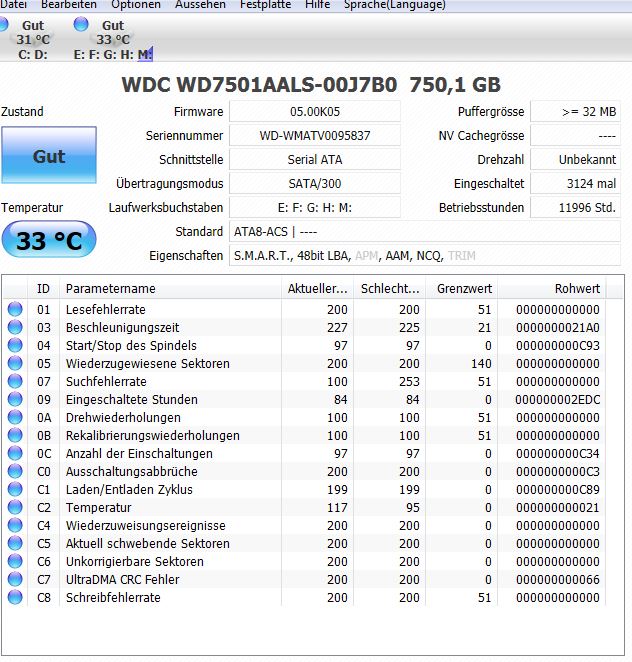Click status orb for 01 Lesefehlerrate
The image size is (632, 662).
coord(15,309)
